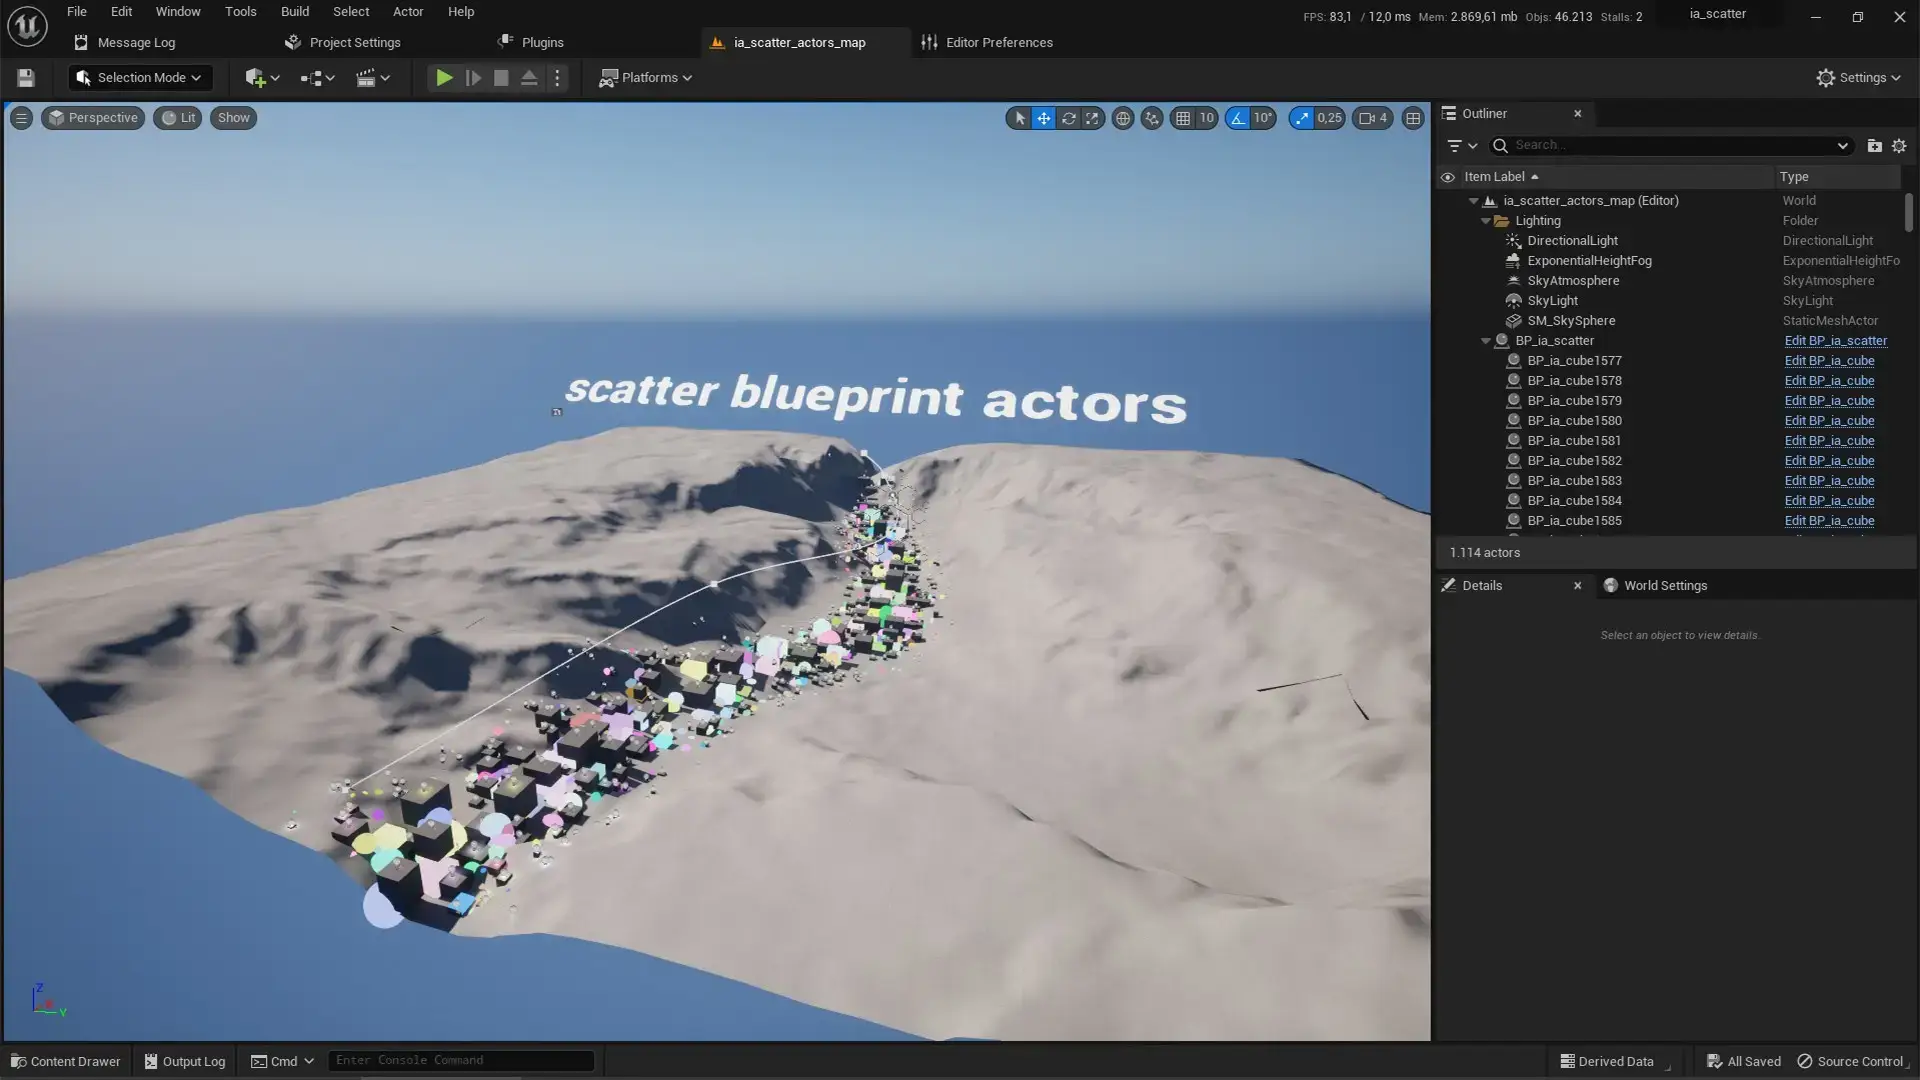This screenshot has height=1080, width=1920.
Task: Open the Content Drawer
Action: point(65,1061)
